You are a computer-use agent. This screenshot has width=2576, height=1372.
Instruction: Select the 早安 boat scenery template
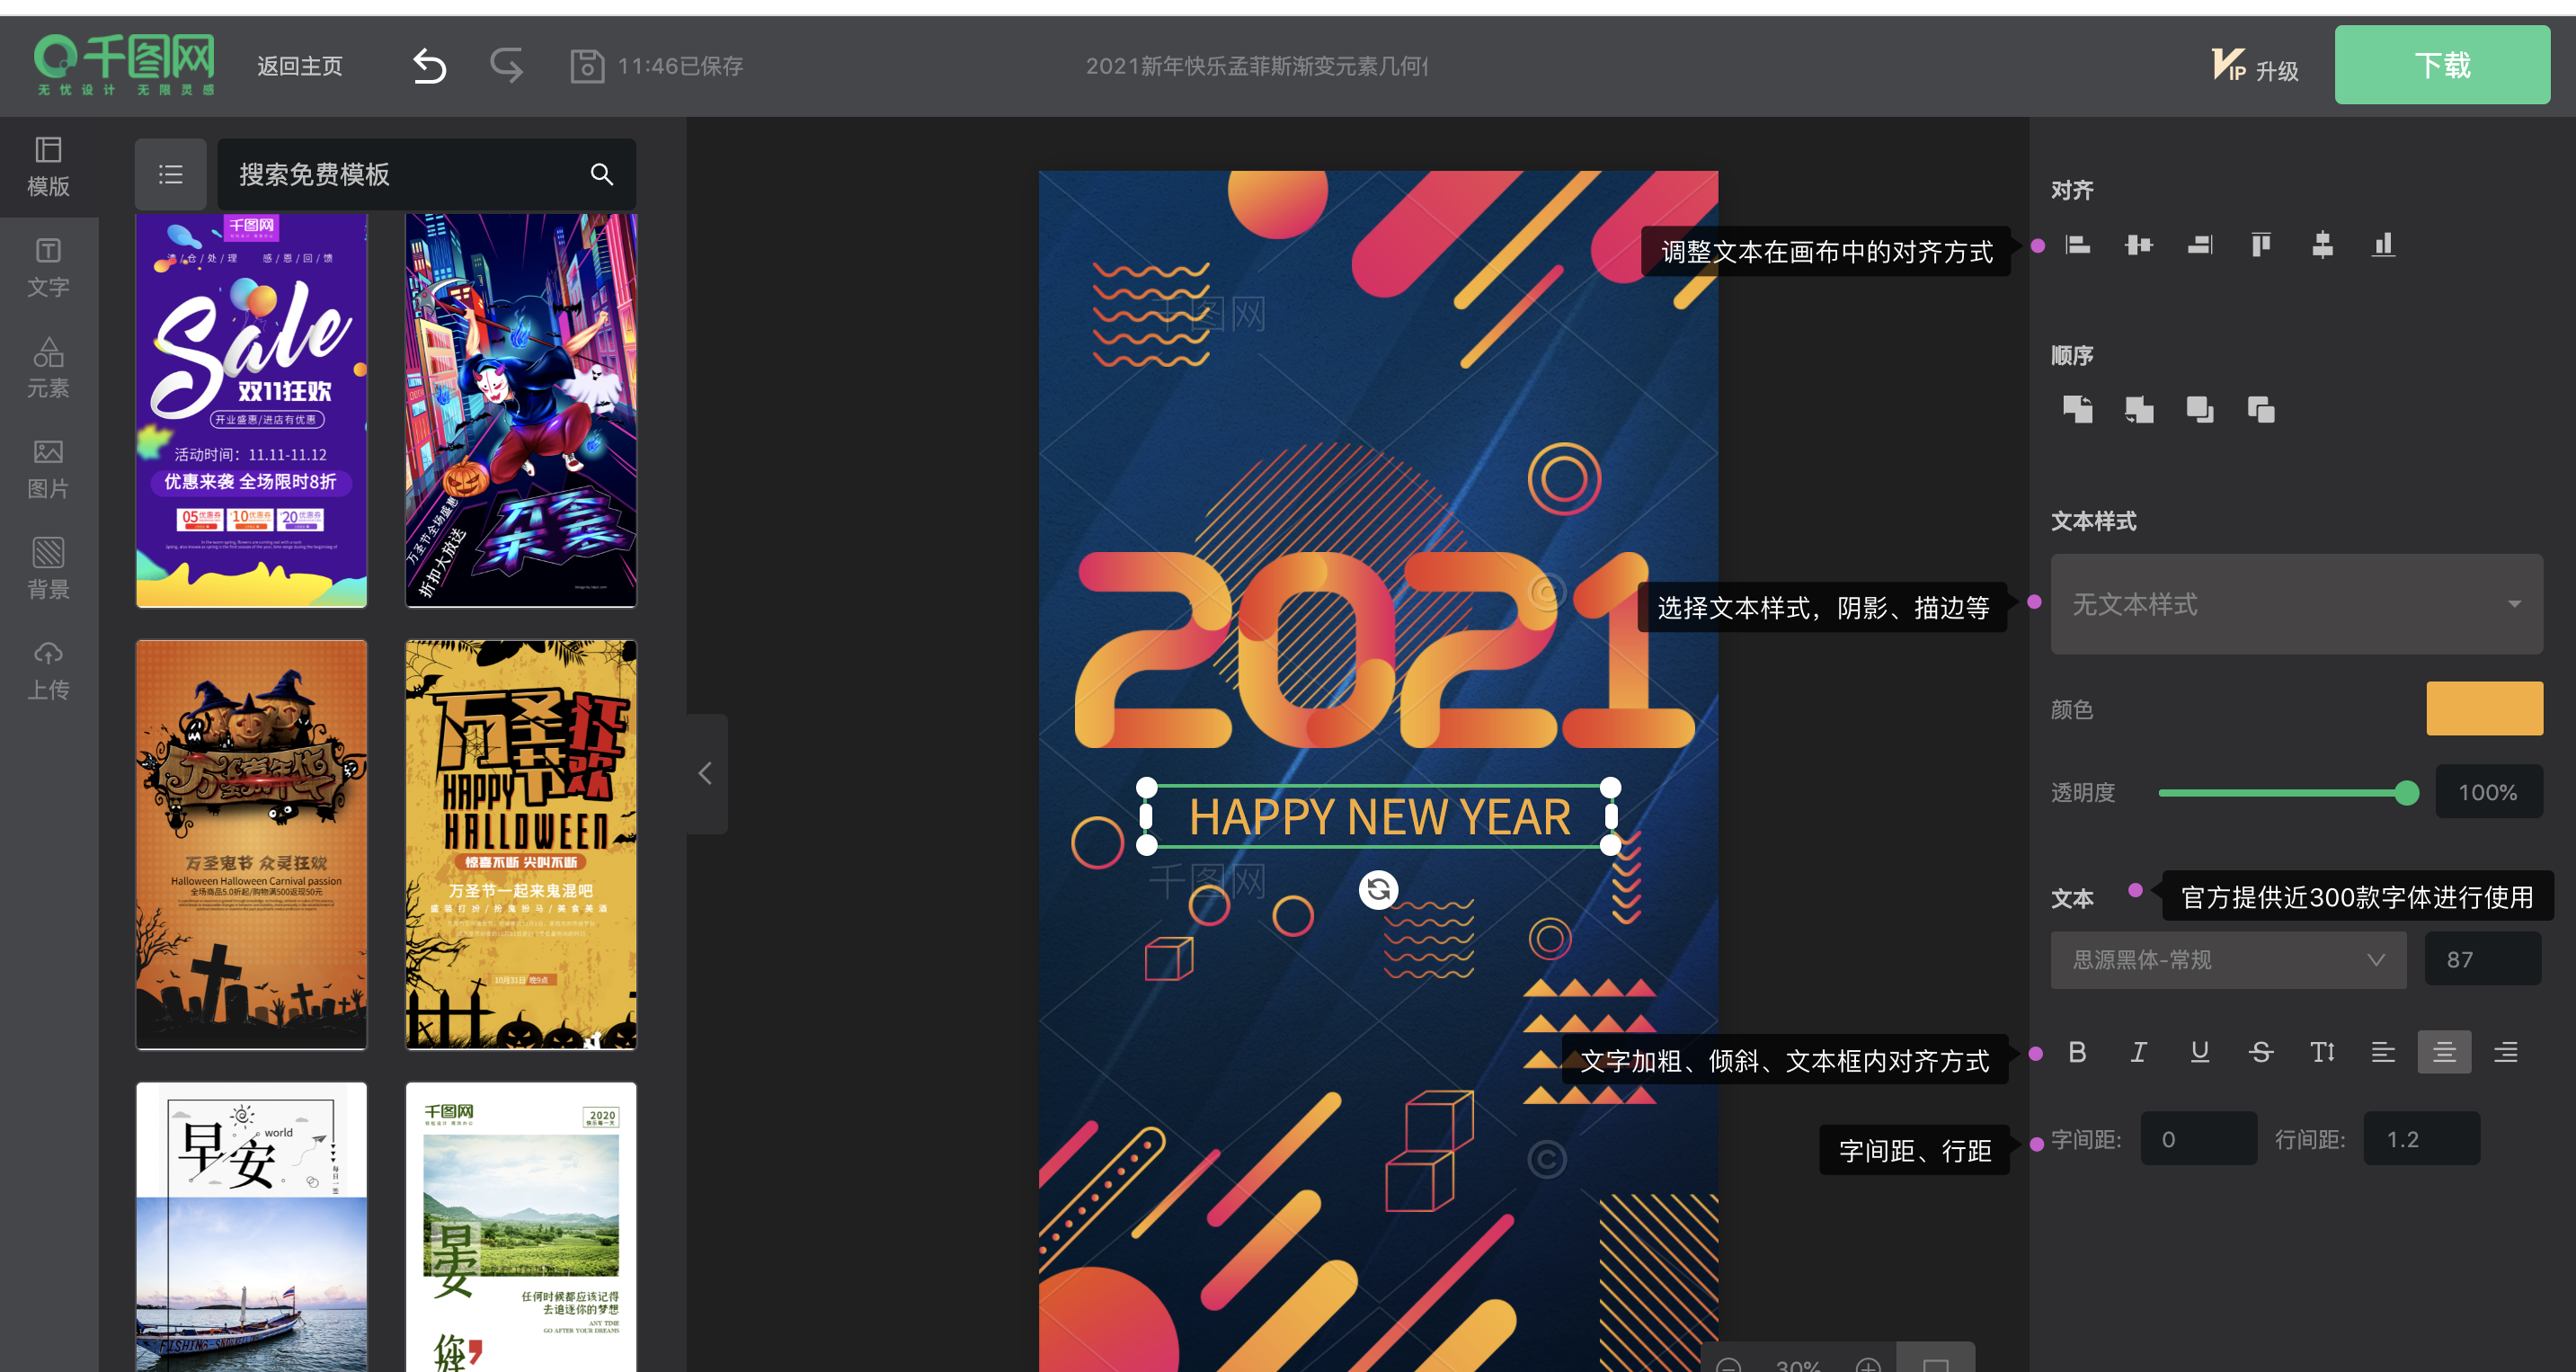251,1227
